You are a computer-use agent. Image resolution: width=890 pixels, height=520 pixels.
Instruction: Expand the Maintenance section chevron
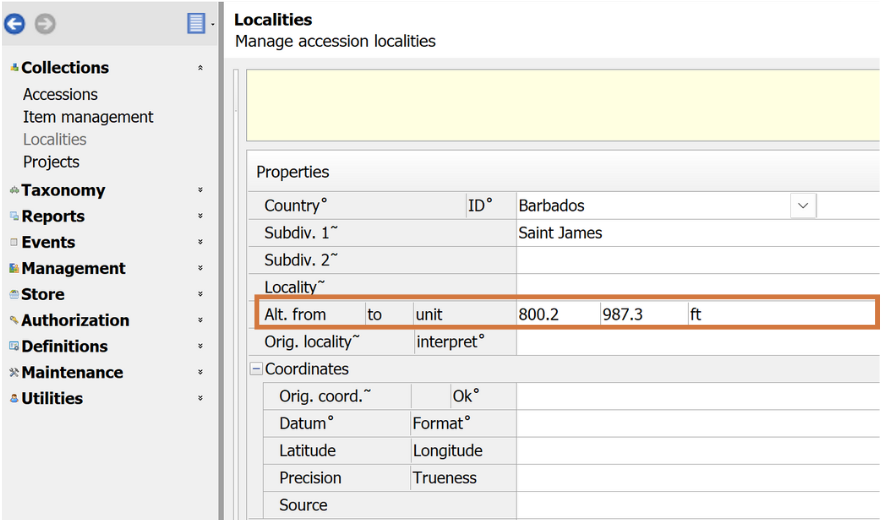point(200,372)
